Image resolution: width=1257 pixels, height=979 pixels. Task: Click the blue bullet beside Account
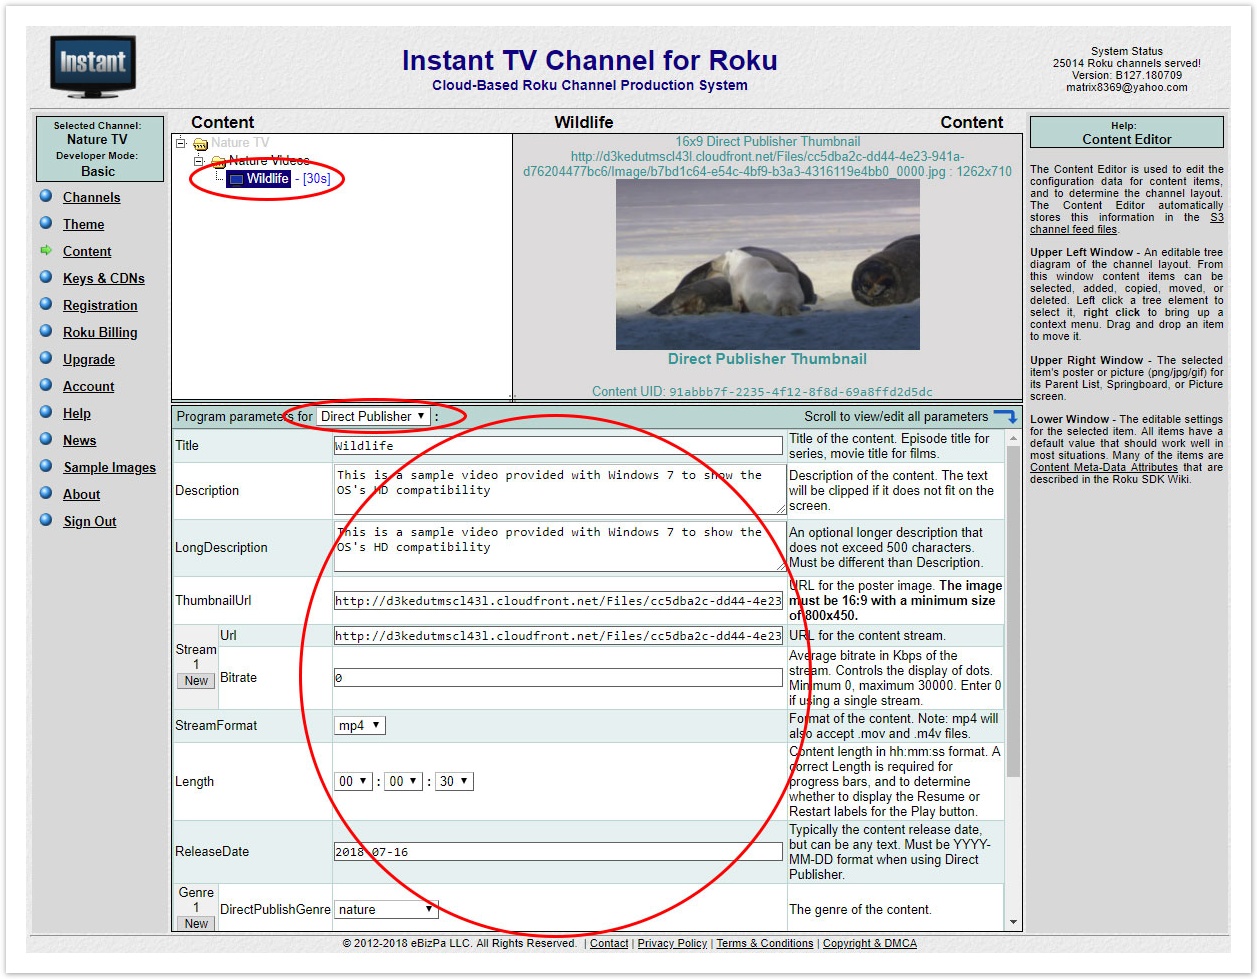[46, 385]
